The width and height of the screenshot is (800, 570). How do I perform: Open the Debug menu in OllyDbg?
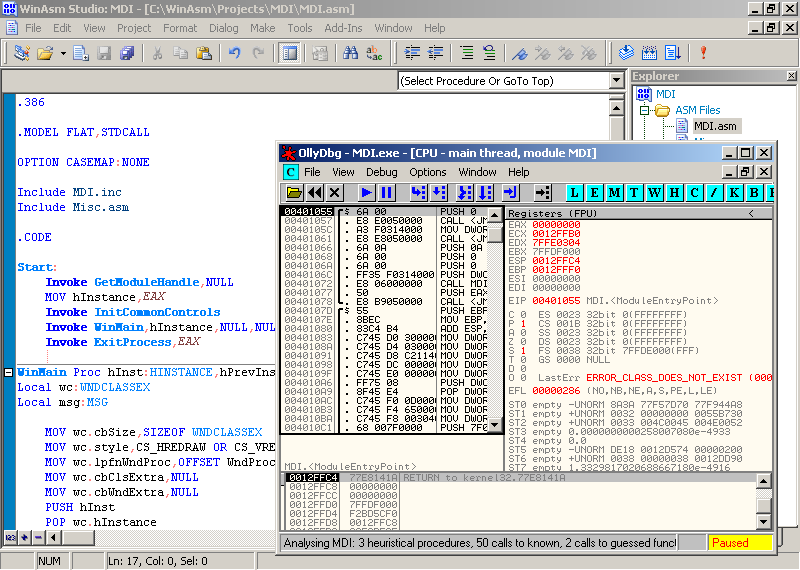click(381, 172)
